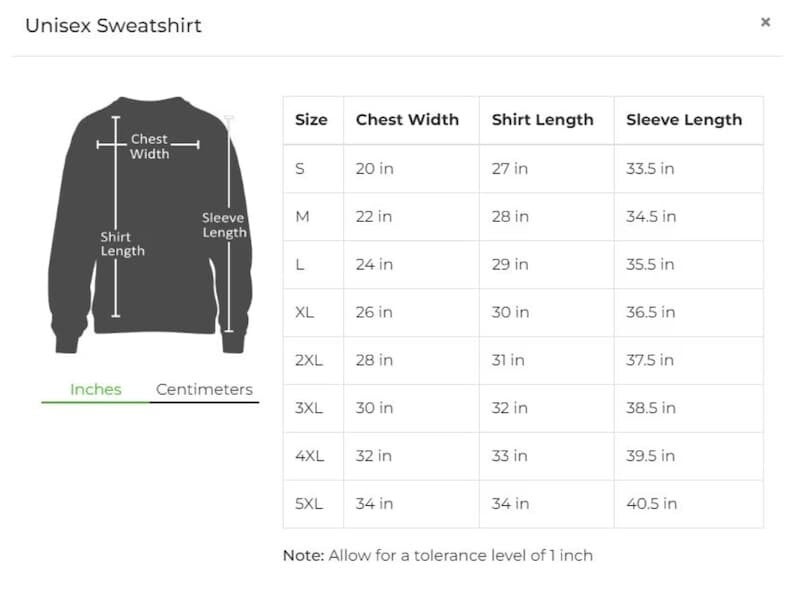Click the Sleeve Length label on the diagram
The image size is (794, 597).
pos(223,225)
